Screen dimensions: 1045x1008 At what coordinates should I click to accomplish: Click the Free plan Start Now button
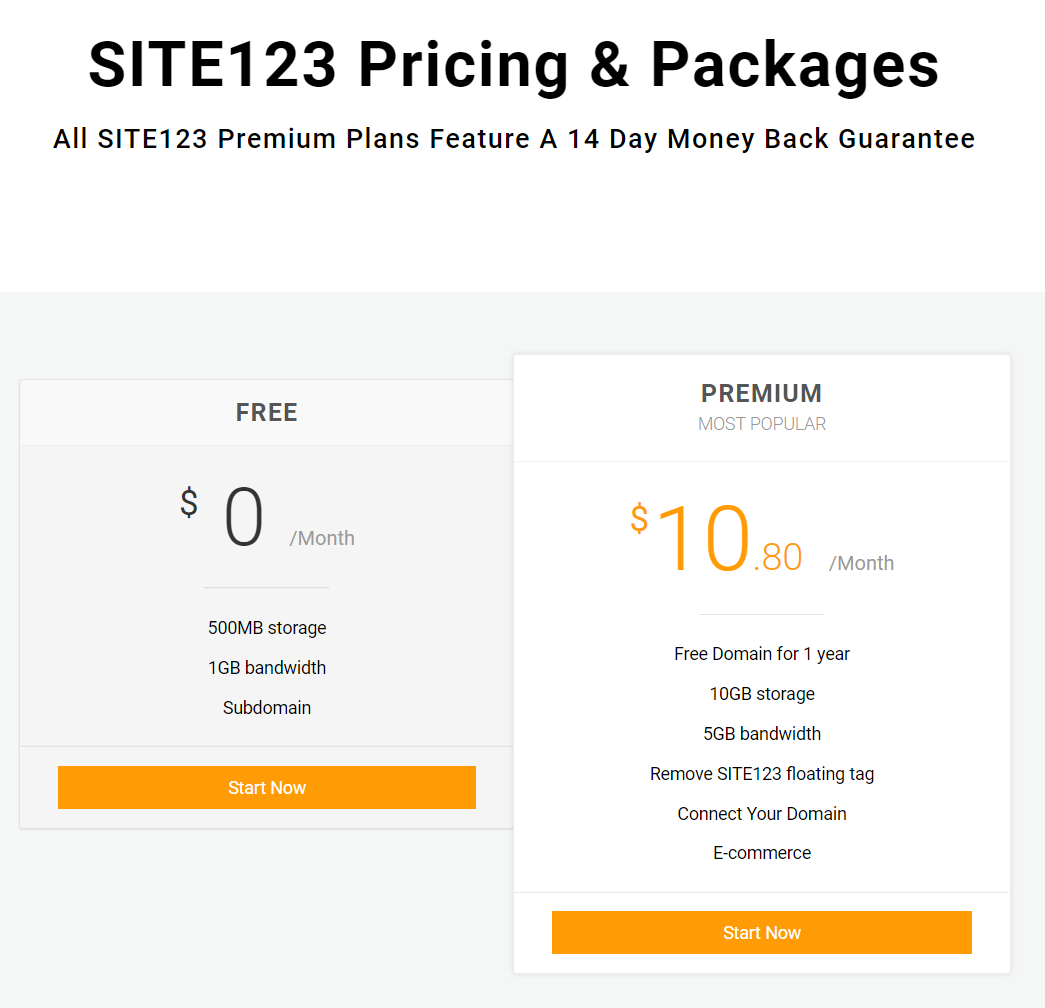tap(266, 787)
